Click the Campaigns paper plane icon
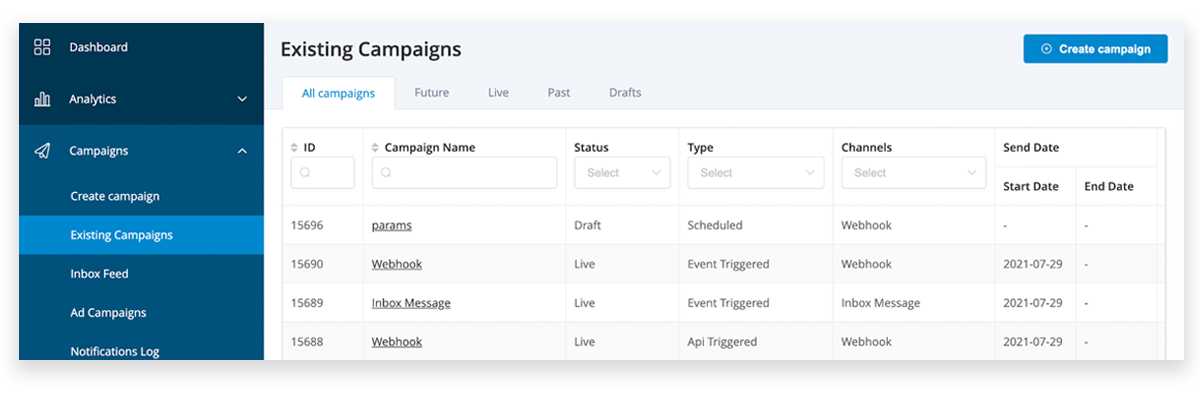Screen dimensions: 1200x413 click(x=42, y=151)
